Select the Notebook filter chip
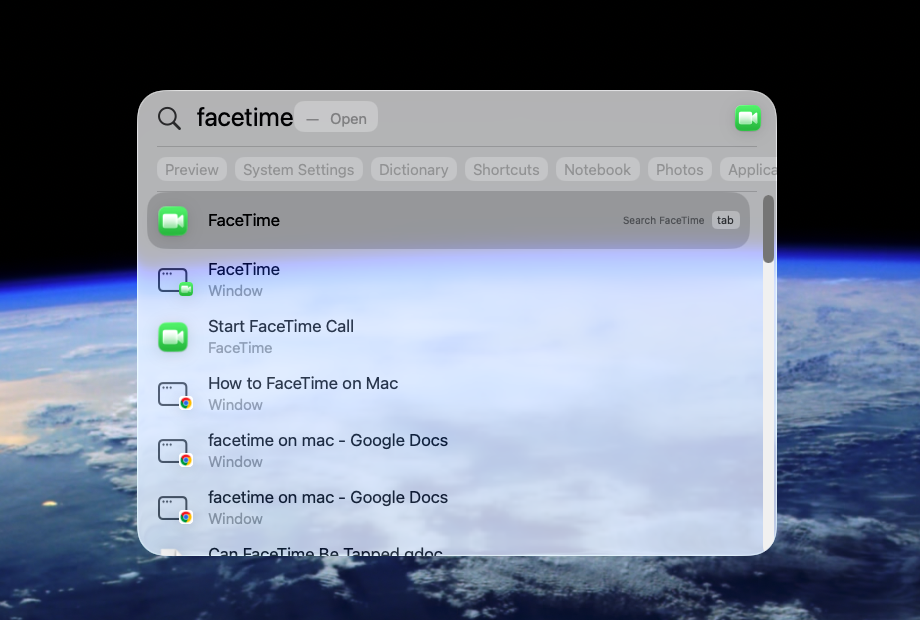Screen dimensions: 920x620 tap(597, 170)
